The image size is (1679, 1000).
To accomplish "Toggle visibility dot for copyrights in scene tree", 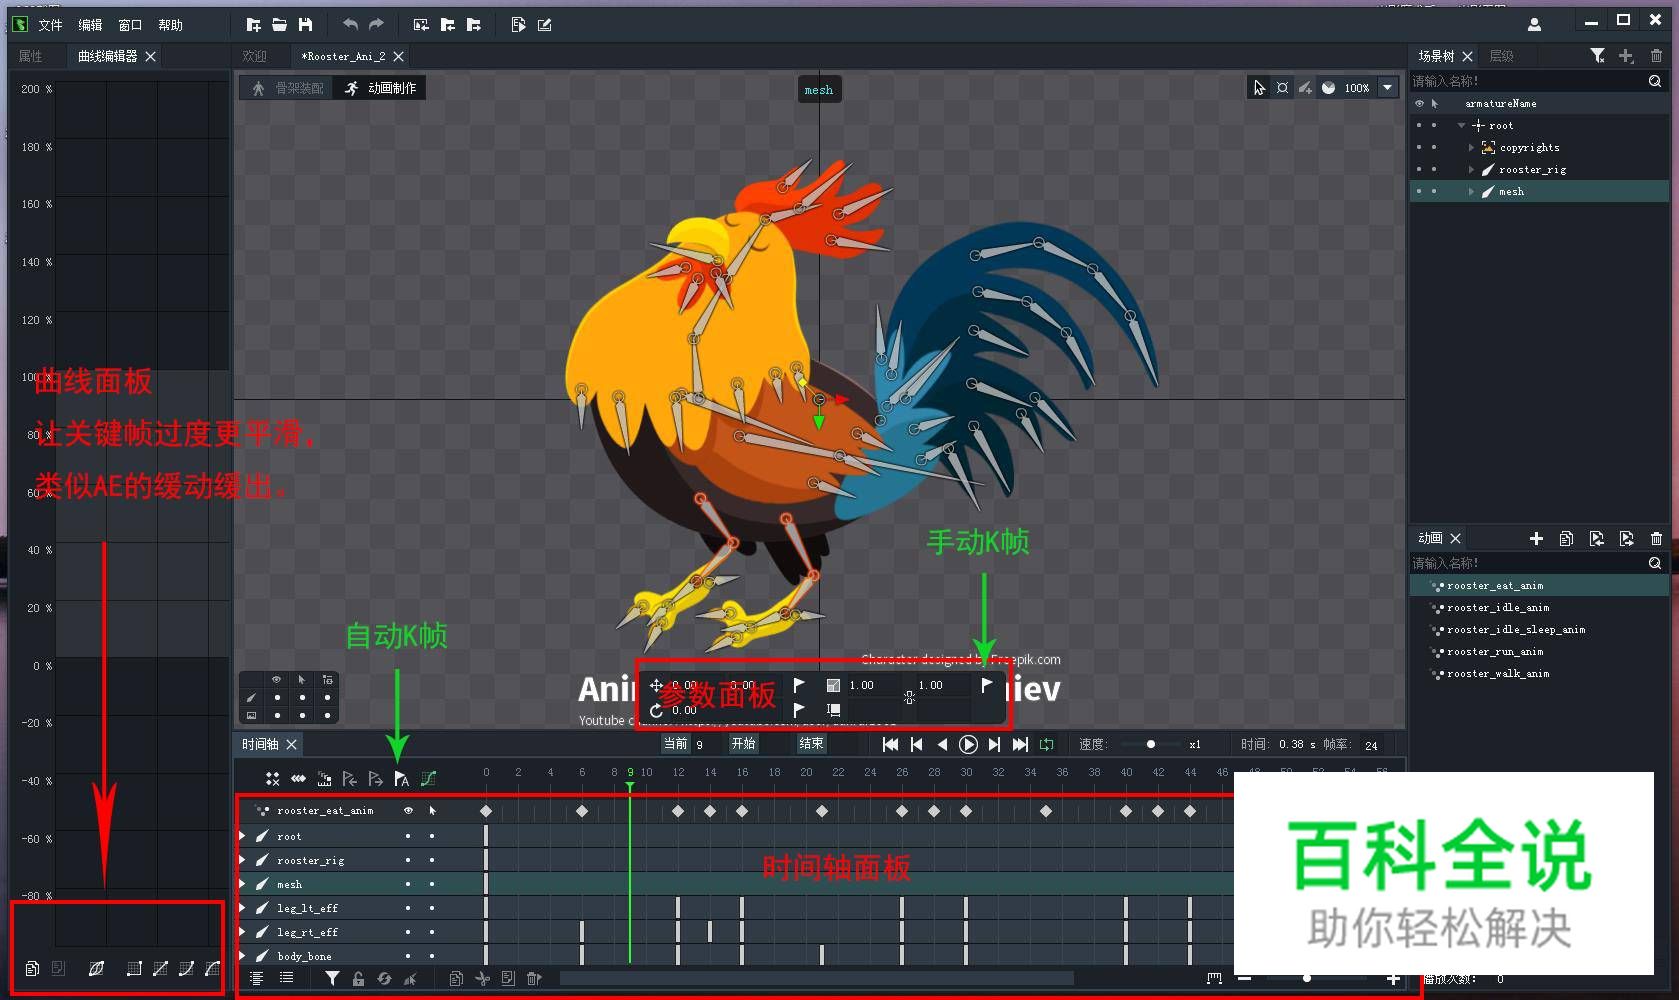I will pos(1418,147).
